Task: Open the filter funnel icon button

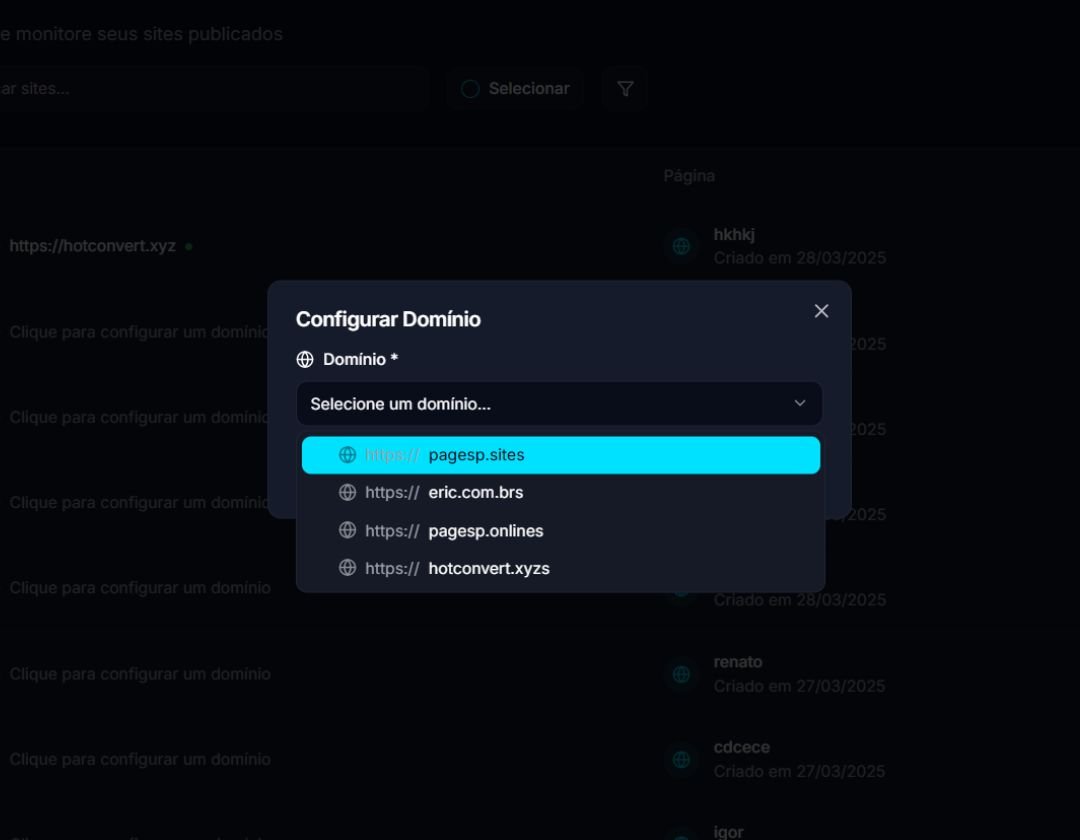Action: (625, 89)
